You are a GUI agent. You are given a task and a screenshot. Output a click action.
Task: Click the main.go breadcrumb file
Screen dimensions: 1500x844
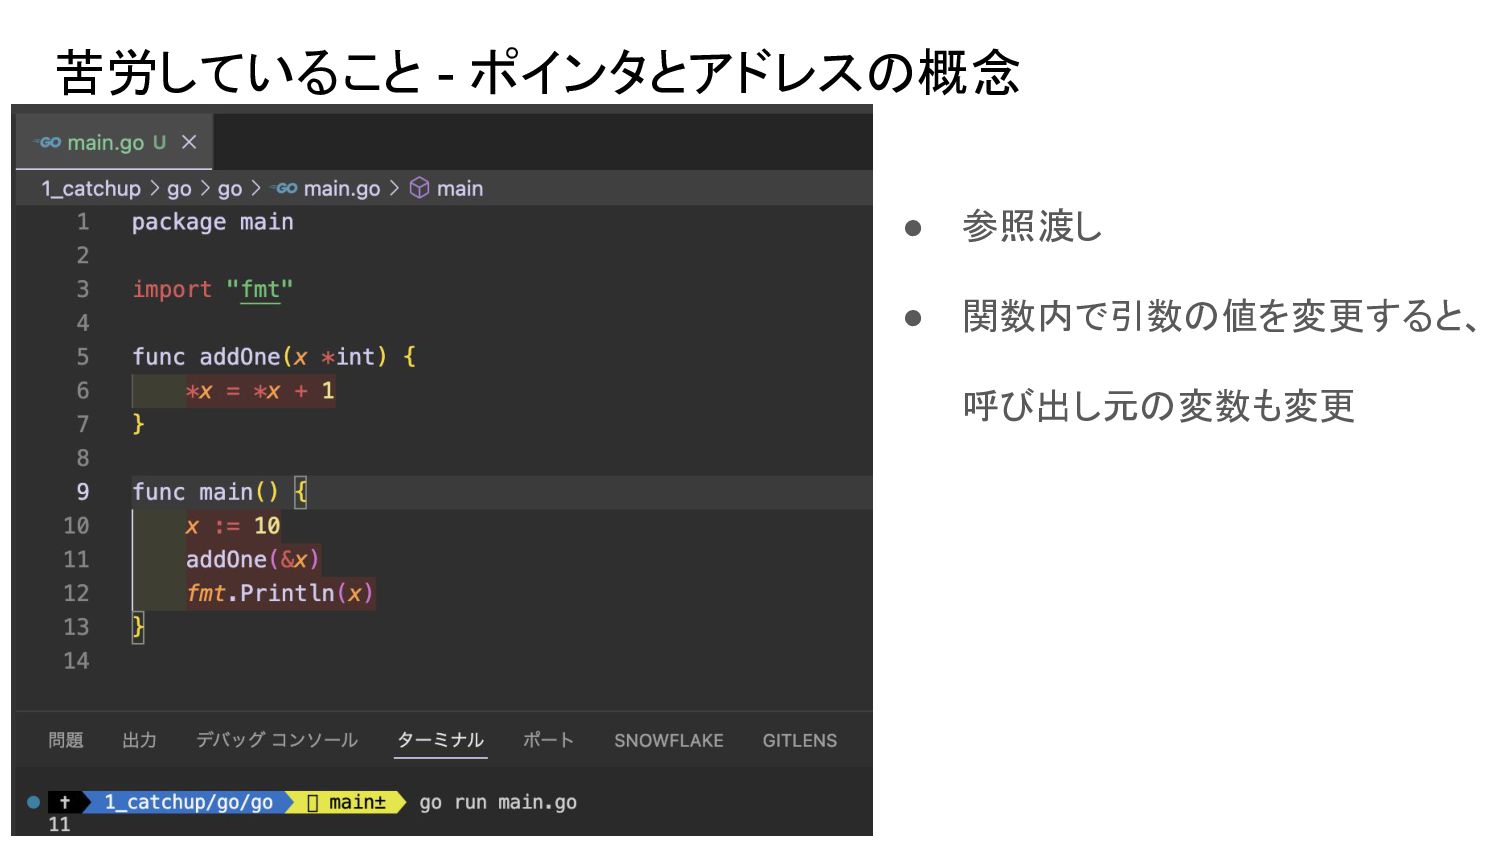[x=342, y=188]
